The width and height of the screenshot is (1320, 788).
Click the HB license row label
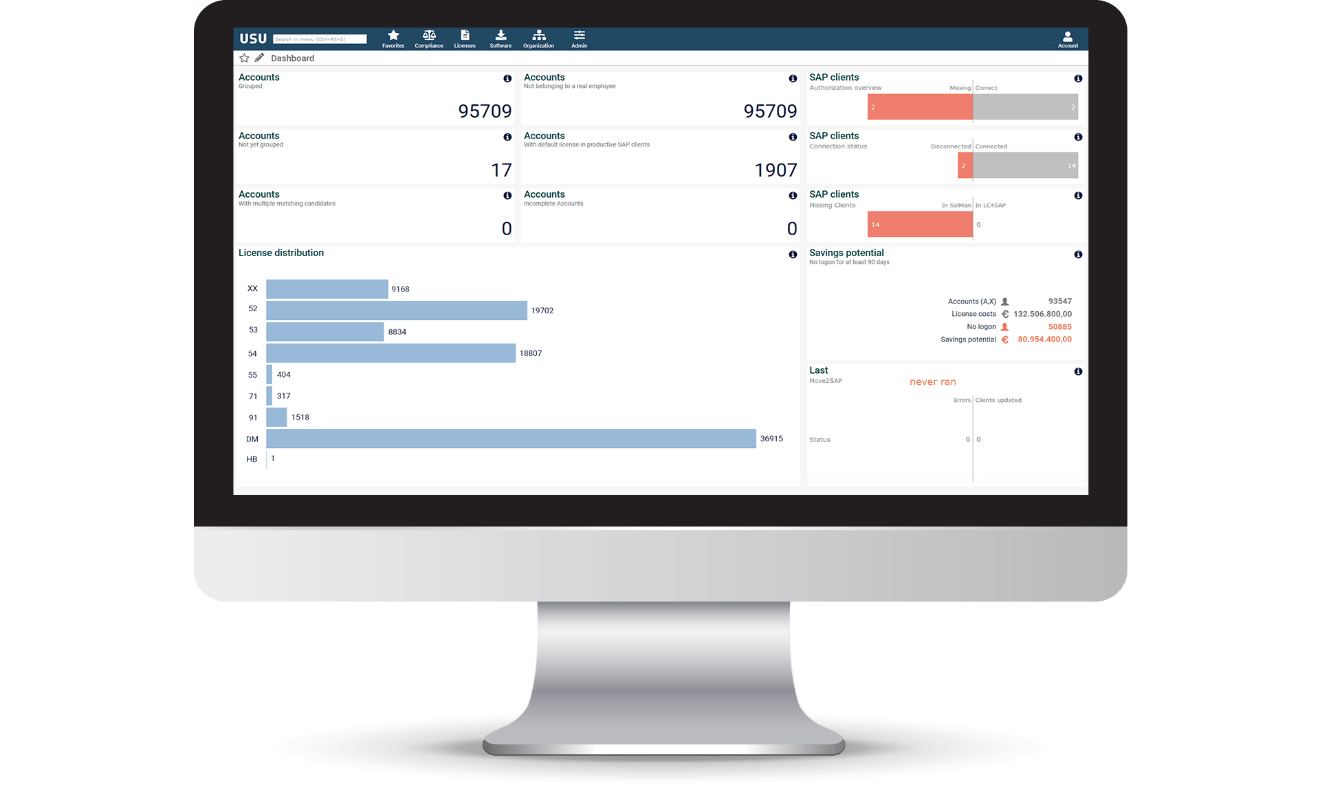click(x=252, y=459)
